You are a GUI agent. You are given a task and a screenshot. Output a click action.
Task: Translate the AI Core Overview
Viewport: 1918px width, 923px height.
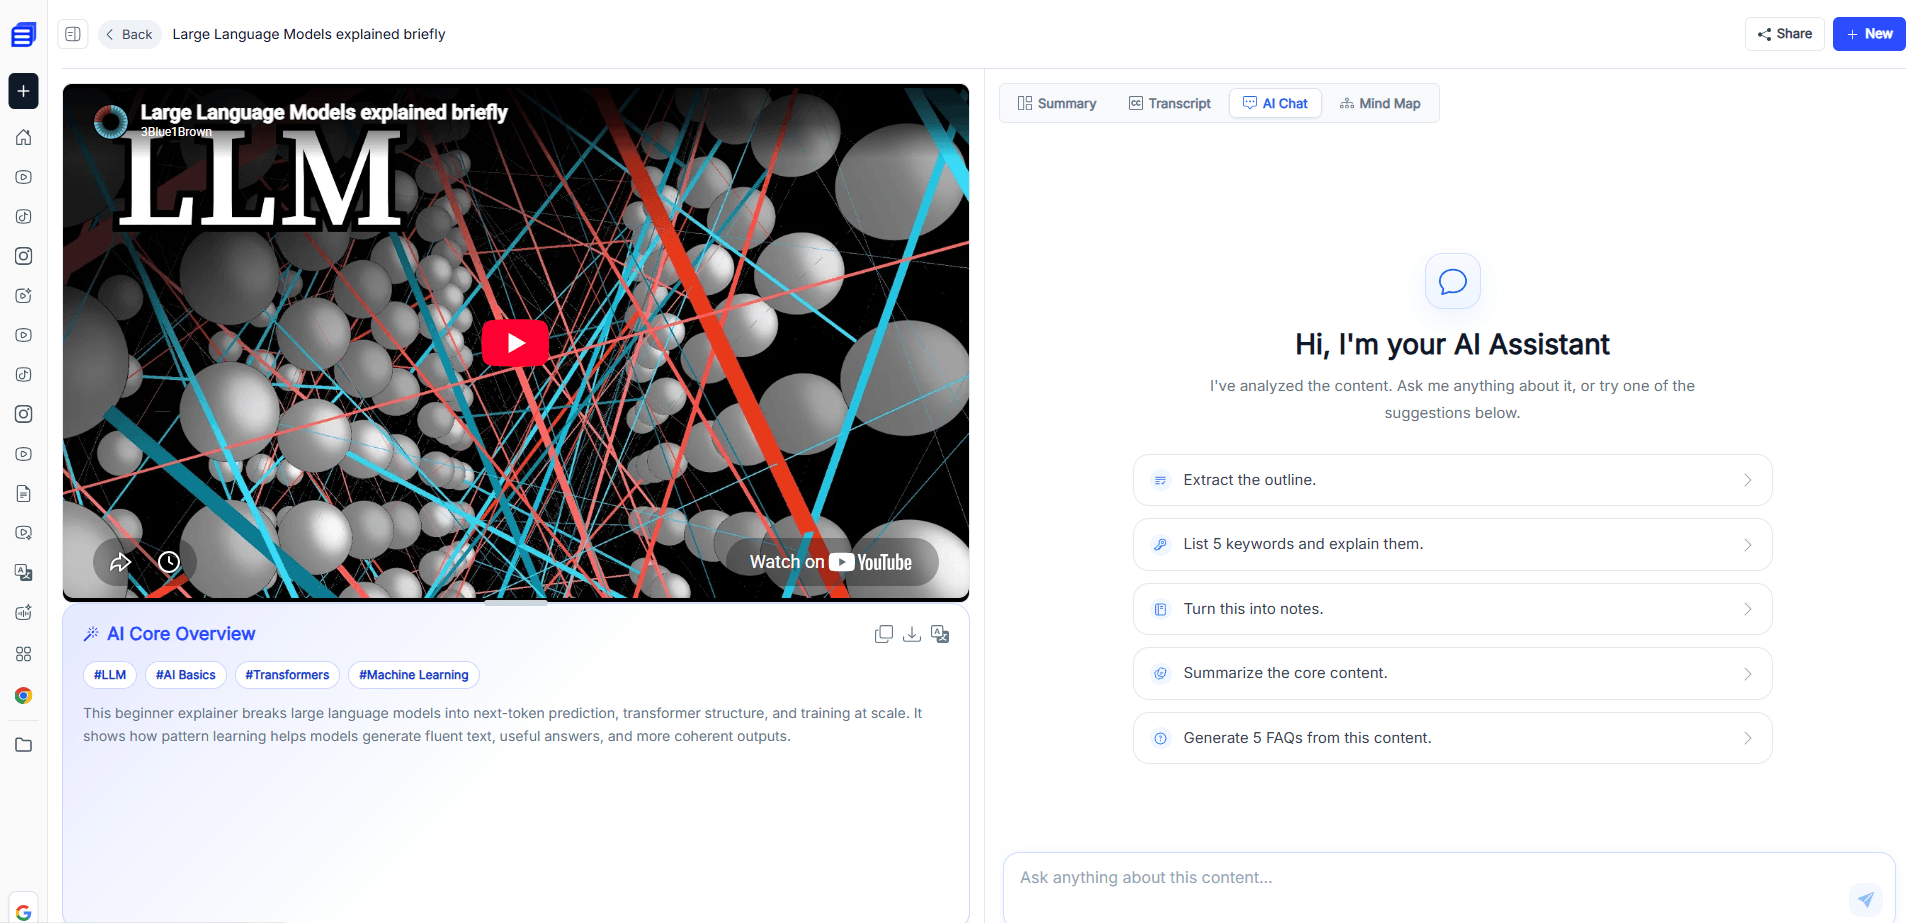[x=940, y=634]
